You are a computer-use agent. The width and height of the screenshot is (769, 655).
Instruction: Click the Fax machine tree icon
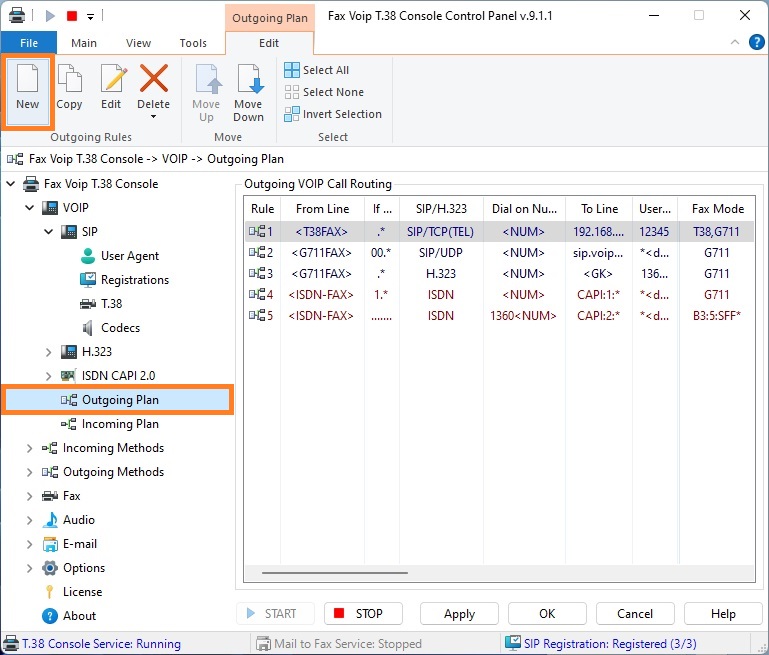[50, 496]
